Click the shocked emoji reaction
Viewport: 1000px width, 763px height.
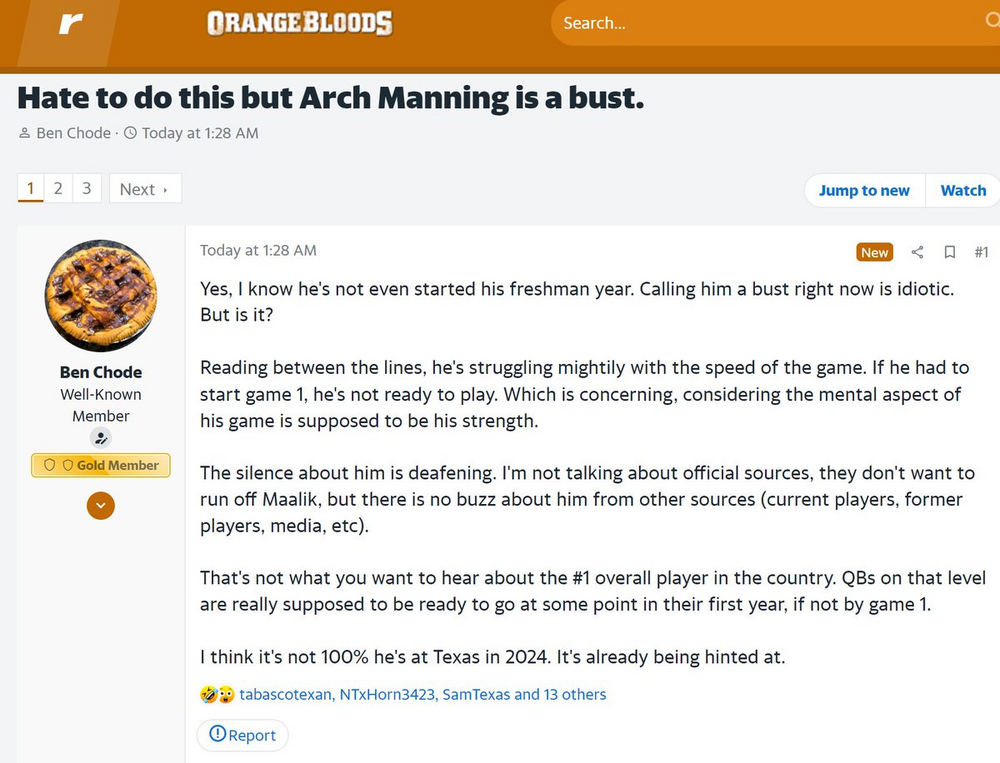click(224, 693)
